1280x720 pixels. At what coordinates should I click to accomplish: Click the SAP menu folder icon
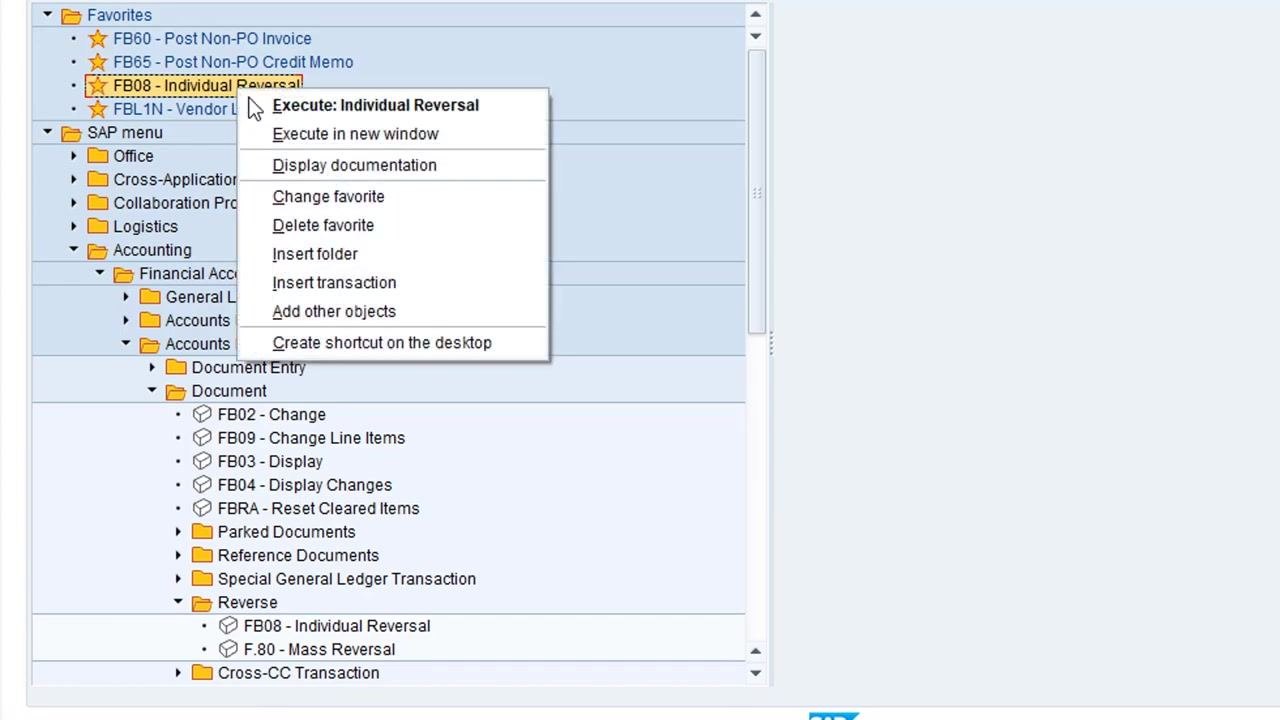pos(71,133)
